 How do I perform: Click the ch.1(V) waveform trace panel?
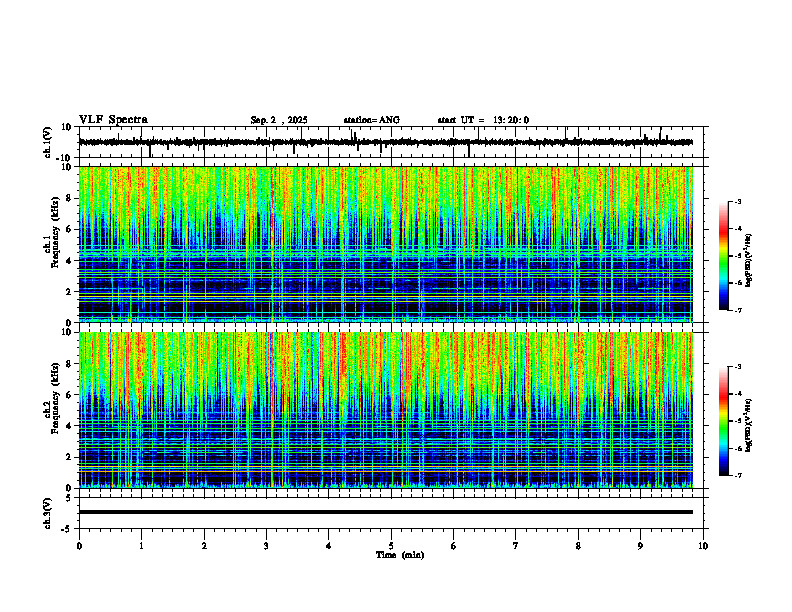click(x=393, y=142)
